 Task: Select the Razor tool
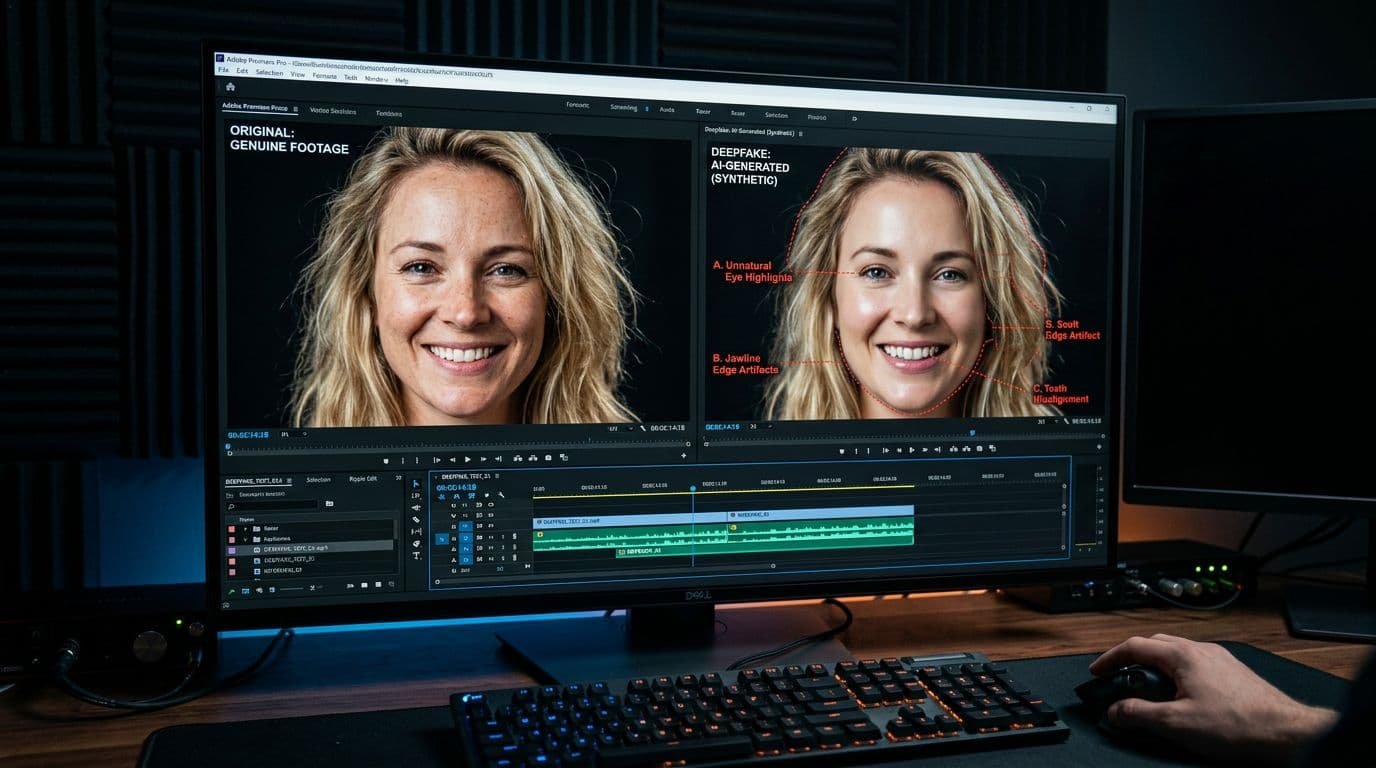tap(416, 519)
